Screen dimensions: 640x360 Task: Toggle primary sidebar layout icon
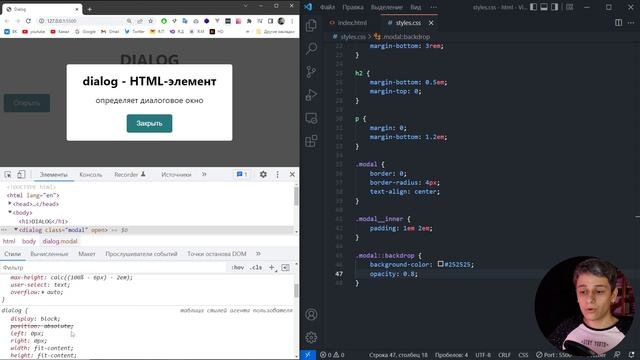pos(533,7)
